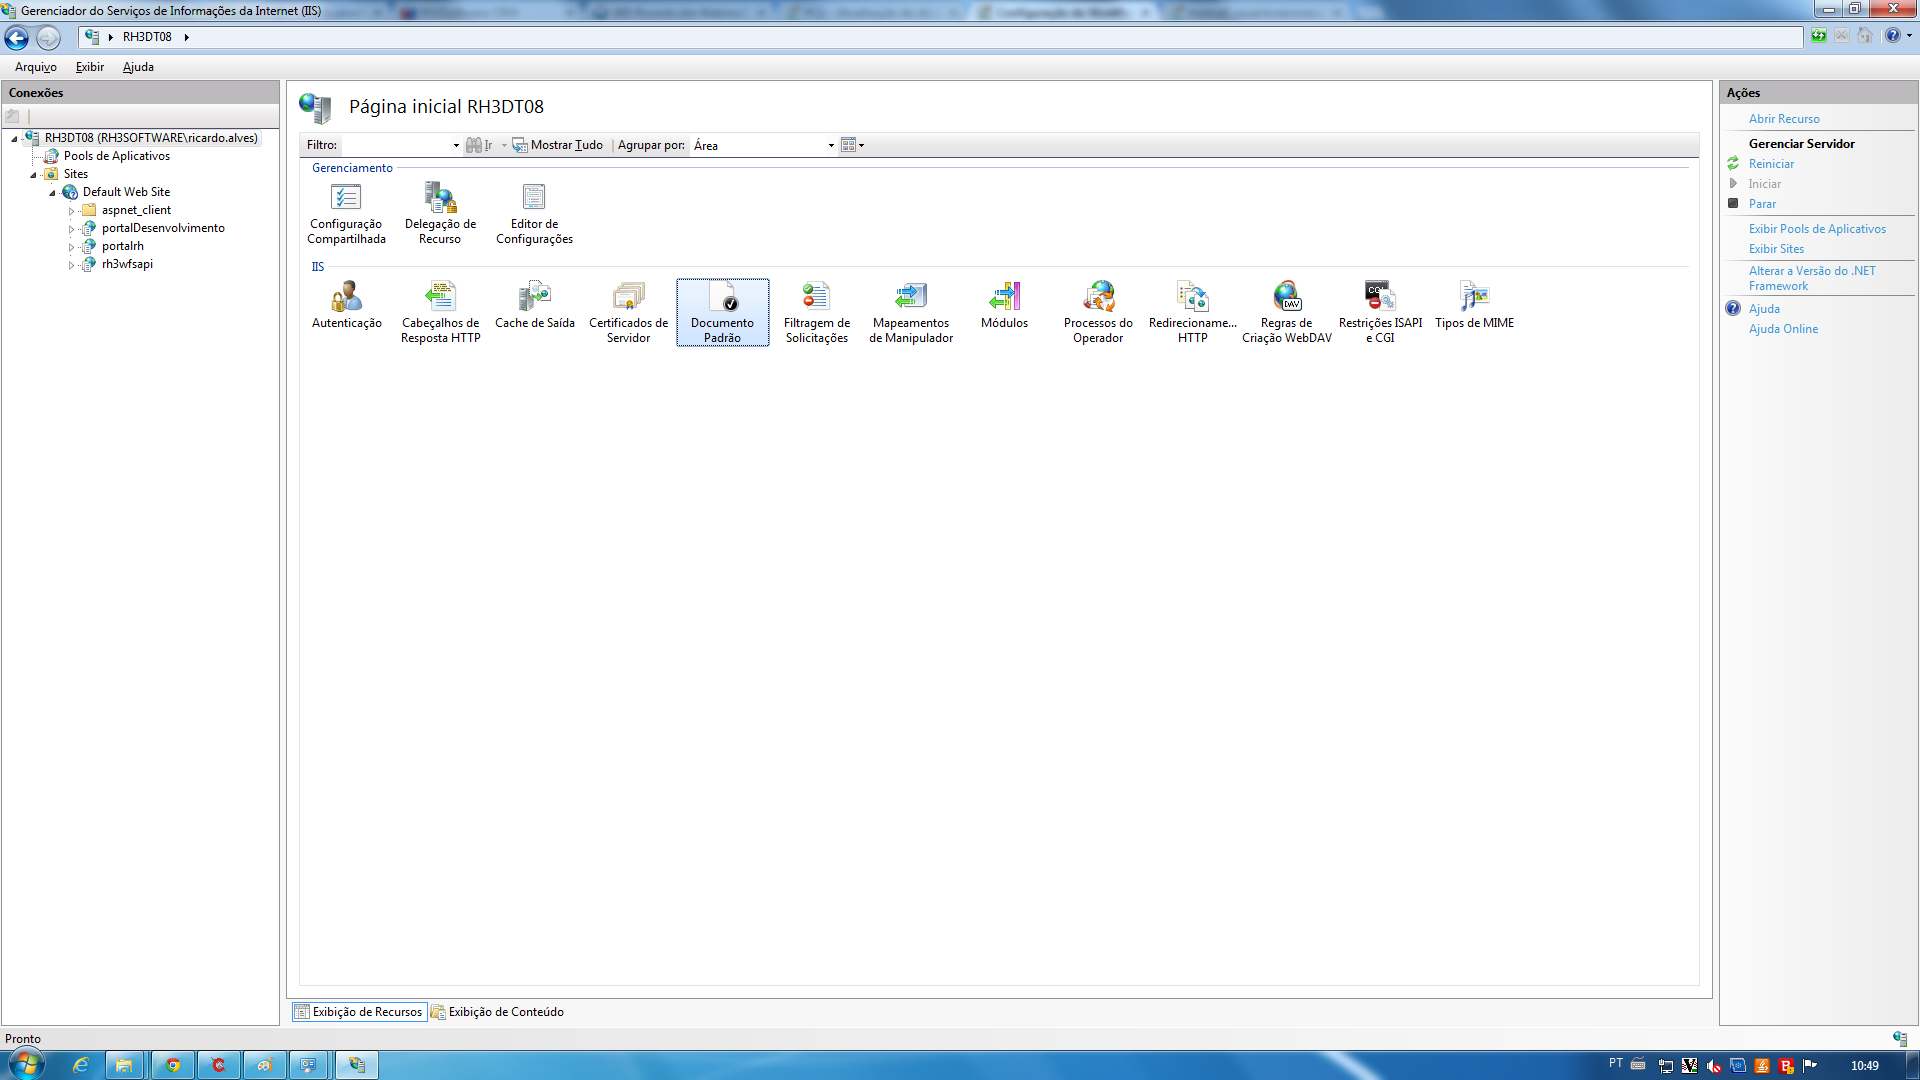The width and height of the screenshot is (1920, 1080).
Task: Click the Back navigation arrow
Action: click(x=17, y=38)
